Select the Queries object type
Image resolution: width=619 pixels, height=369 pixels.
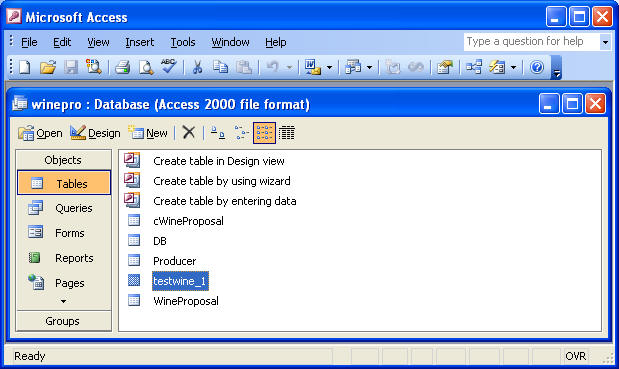click(64, 208)
